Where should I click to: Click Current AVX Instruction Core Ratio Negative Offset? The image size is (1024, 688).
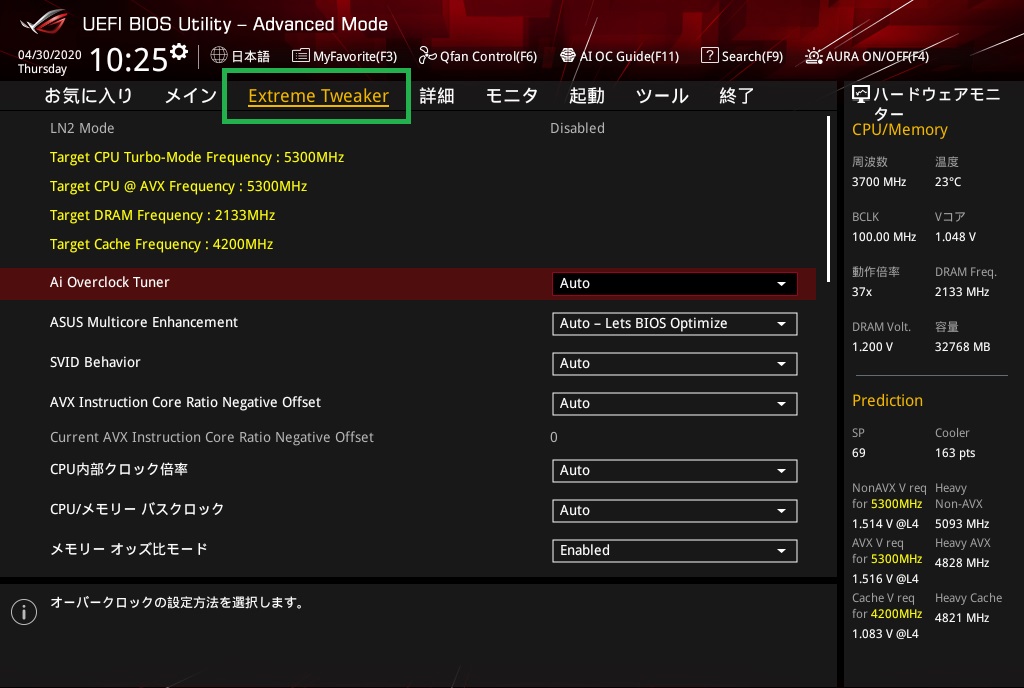212,437
